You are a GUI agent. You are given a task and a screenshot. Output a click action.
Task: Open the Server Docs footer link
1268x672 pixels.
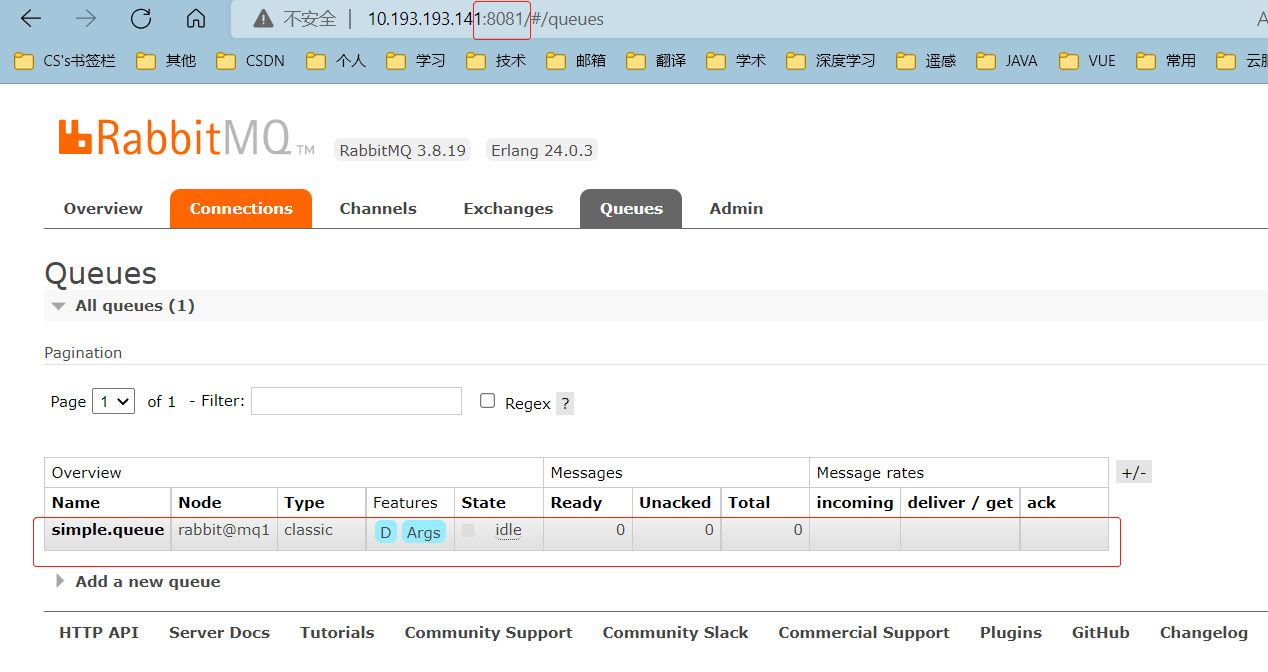click(x=219, y=633)
